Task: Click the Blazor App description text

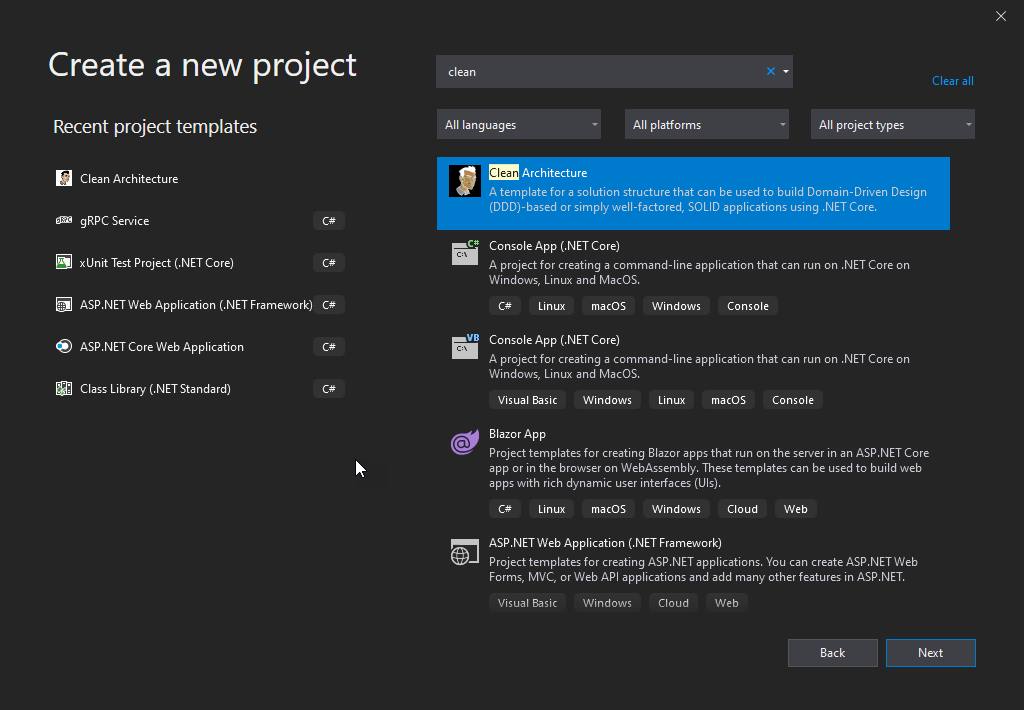Action: tap(709, 468)
